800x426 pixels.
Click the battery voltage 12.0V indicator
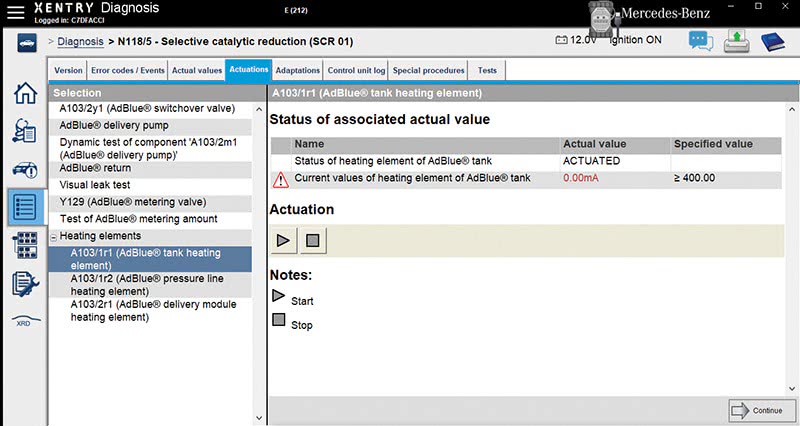pos(576,40)
